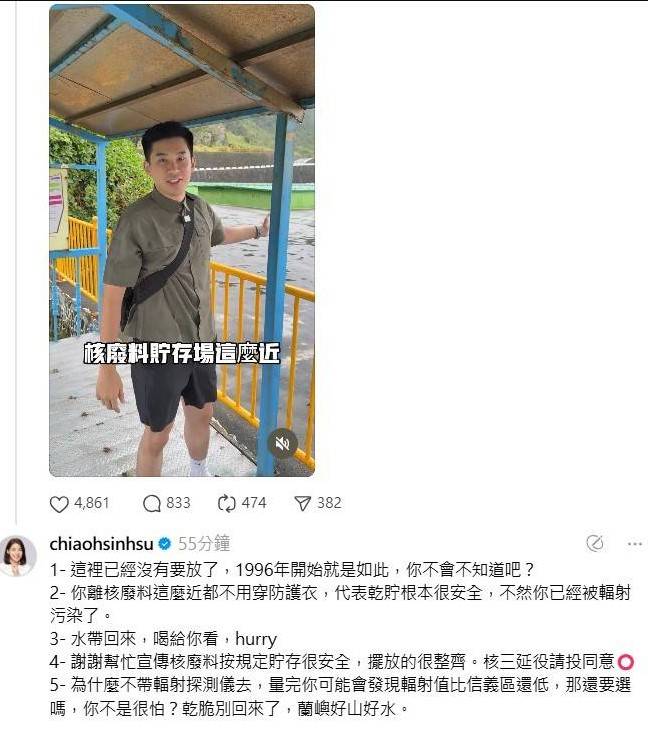Click the thread connector line at left
The image size is (648, 729).
tap(16, 260)
